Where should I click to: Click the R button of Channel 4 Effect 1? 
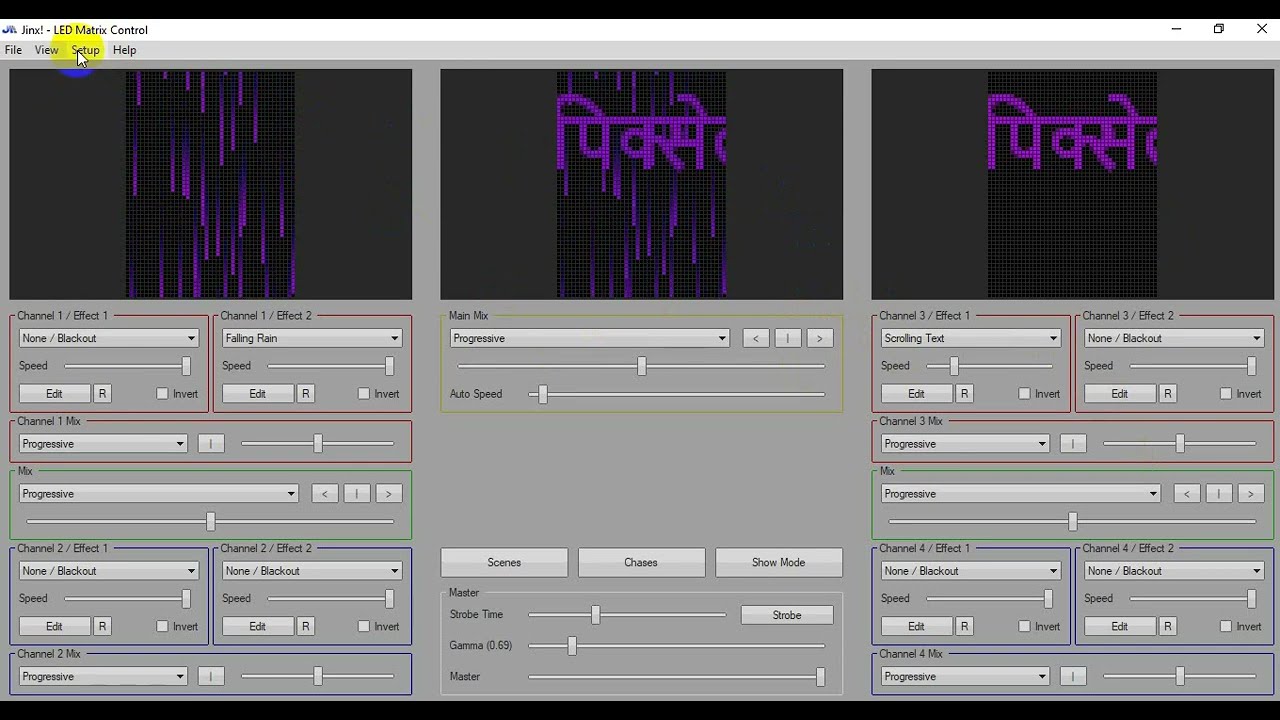964,626
